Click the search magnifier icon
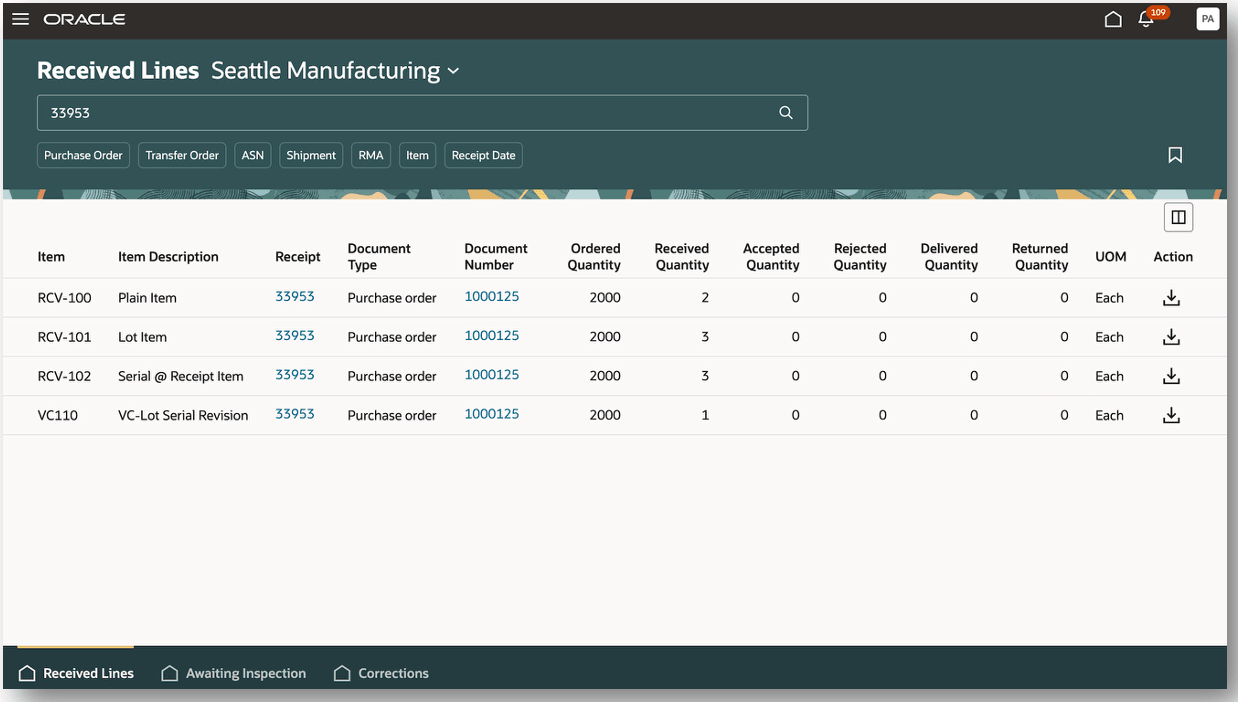The height and width of the screenshot is (702, 1238). click(x=786, y=113)
